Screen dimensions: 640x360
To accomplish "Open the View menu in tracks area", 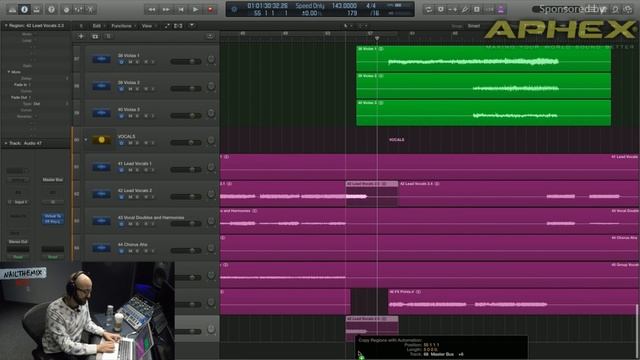I will tap(147, 26).
